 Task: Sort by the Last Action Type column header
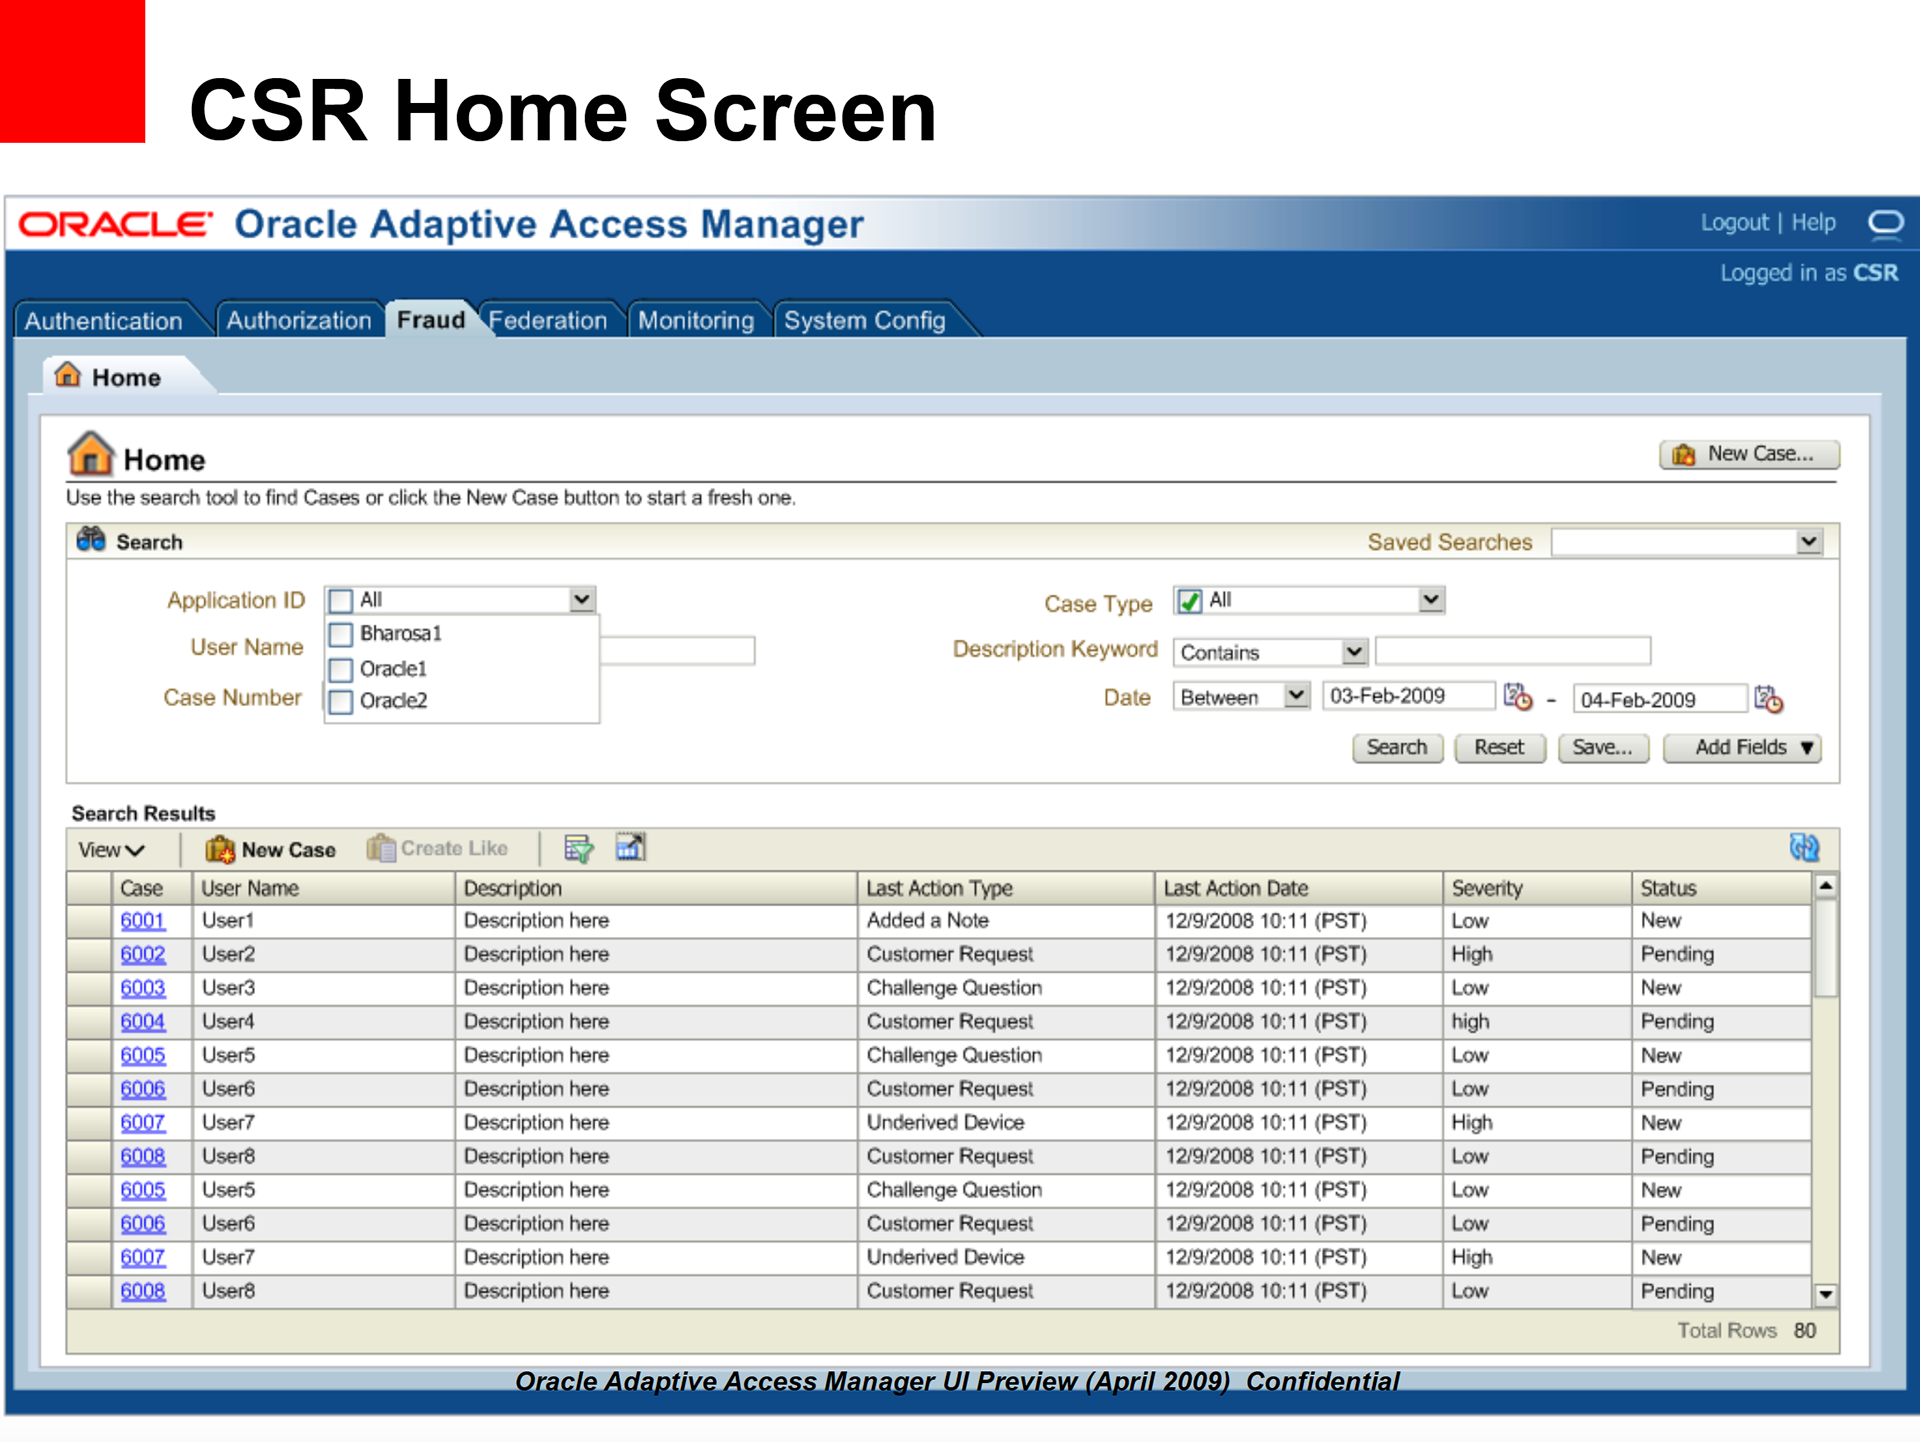point(1006,888)
